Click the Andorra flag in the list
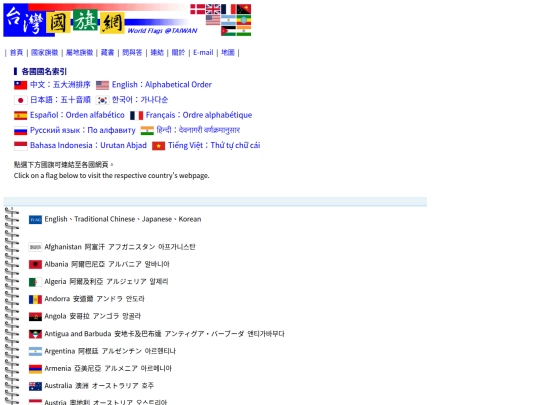Screen dimensions: 540x405 pos(35,299)
